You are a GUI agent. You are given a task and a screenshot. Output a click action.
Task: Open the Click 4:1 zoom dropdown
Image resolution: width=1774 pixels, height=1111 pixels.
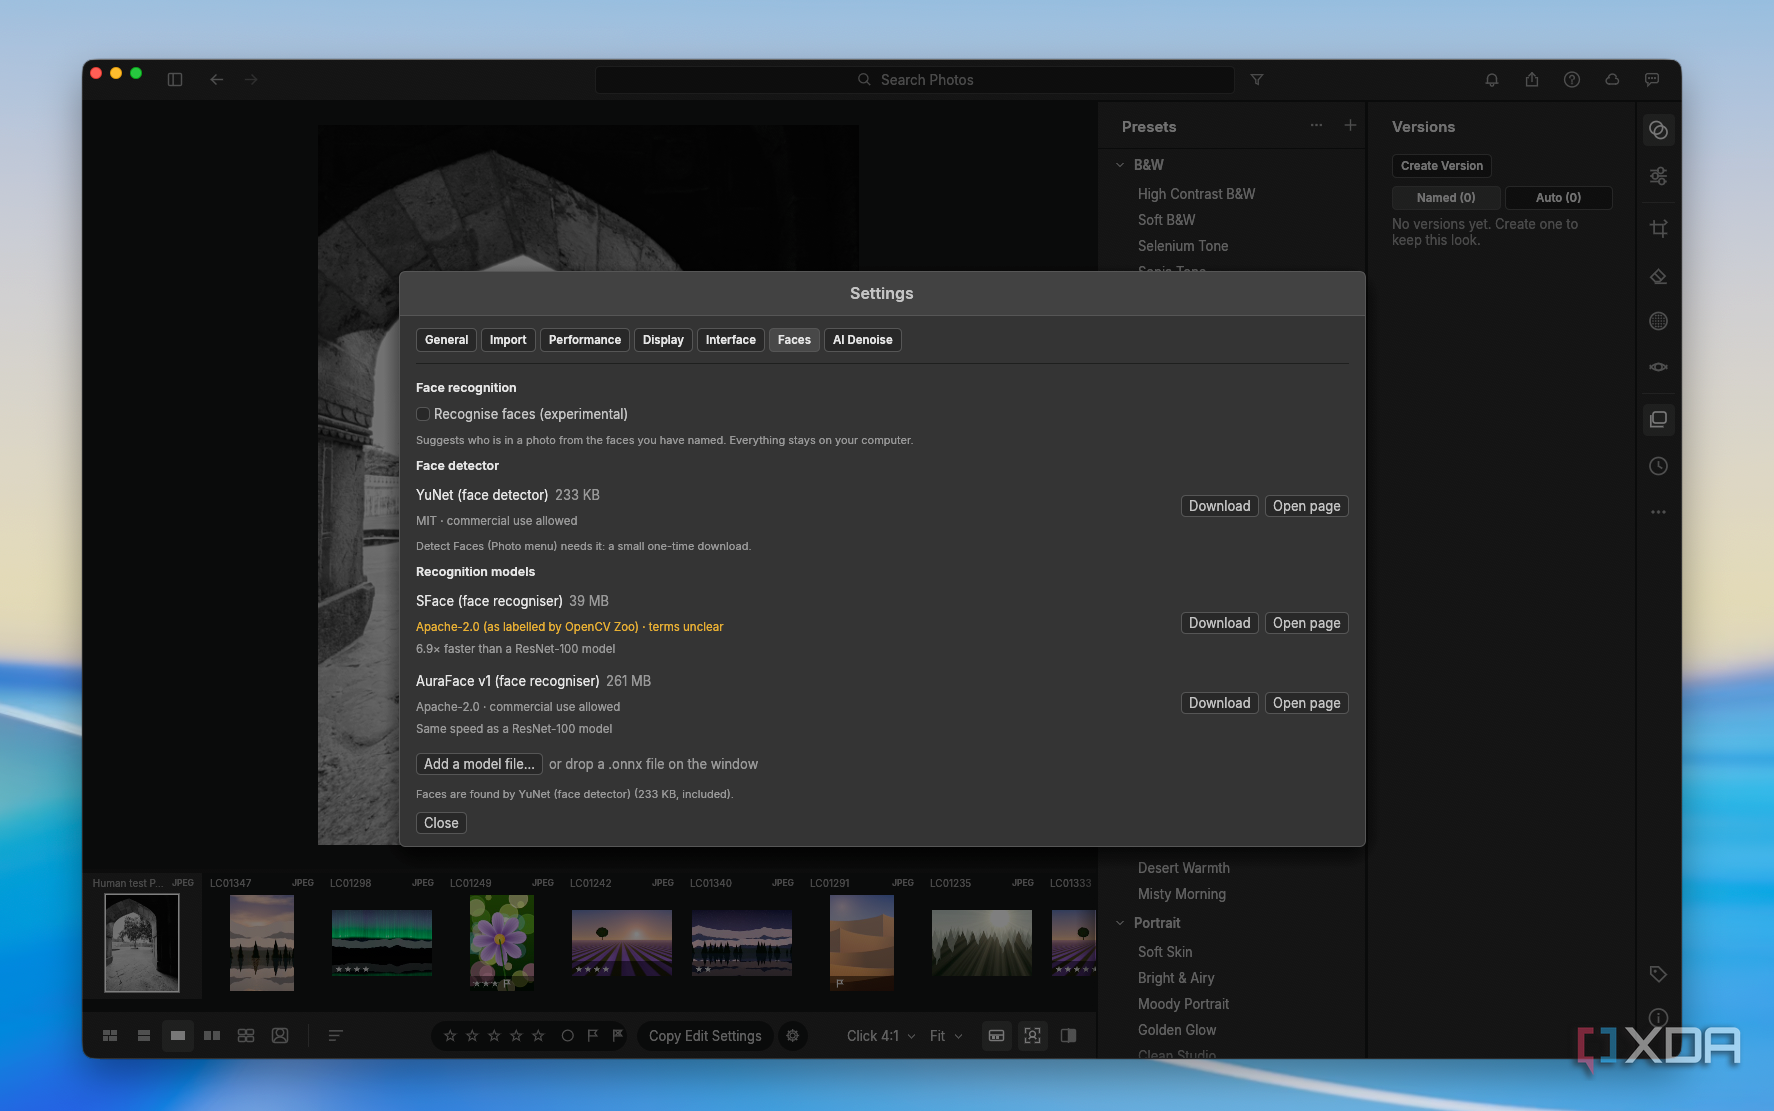click(881, 1036)
